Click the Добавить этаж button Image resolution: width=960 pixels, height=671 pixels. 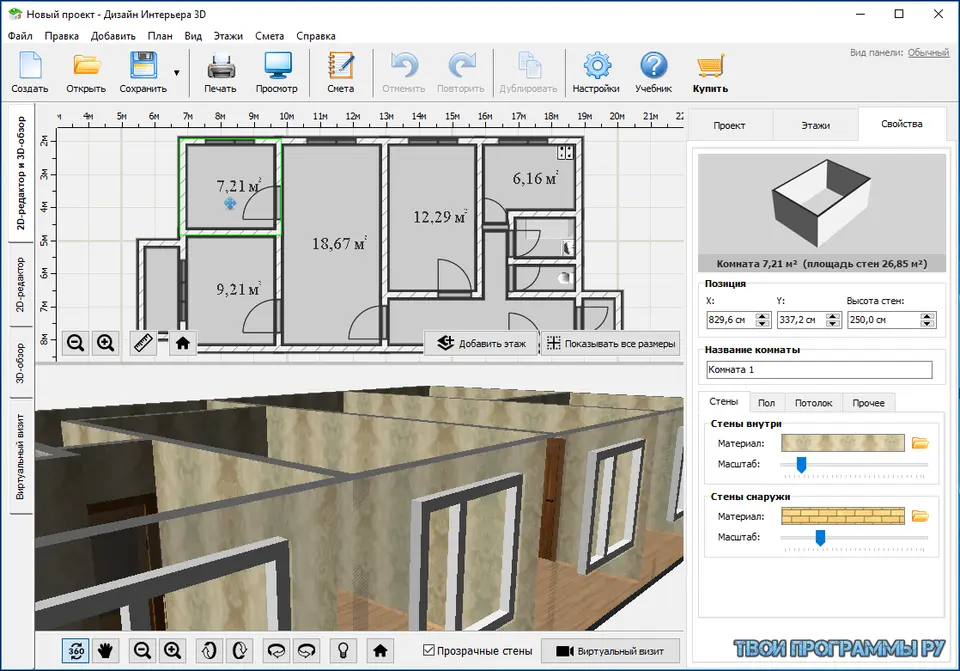[481, 343]
